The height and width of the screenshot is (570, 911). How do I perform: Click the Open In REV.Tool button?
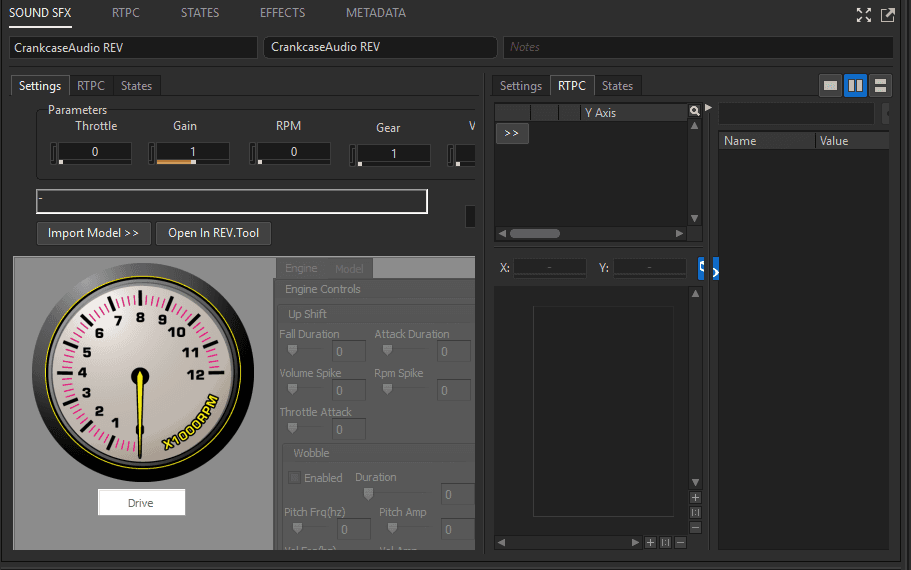pos(213,233)
